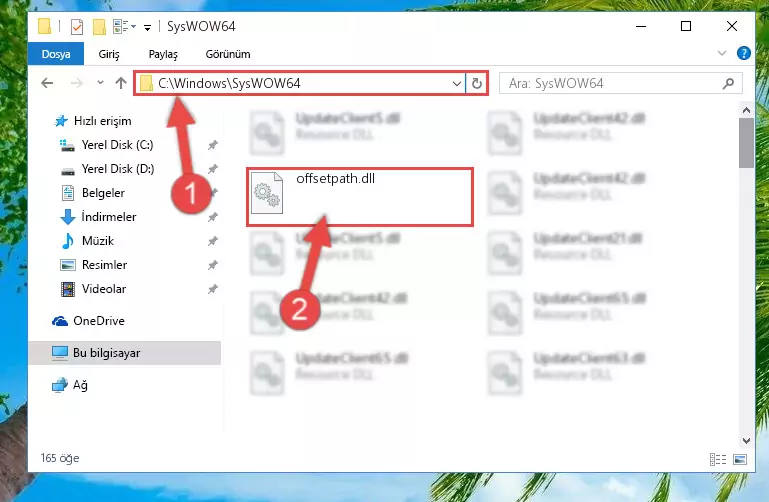This screenshot has width=769, height=502.
Task: Click the network icon beside Ağ
Action: [60, 385]
